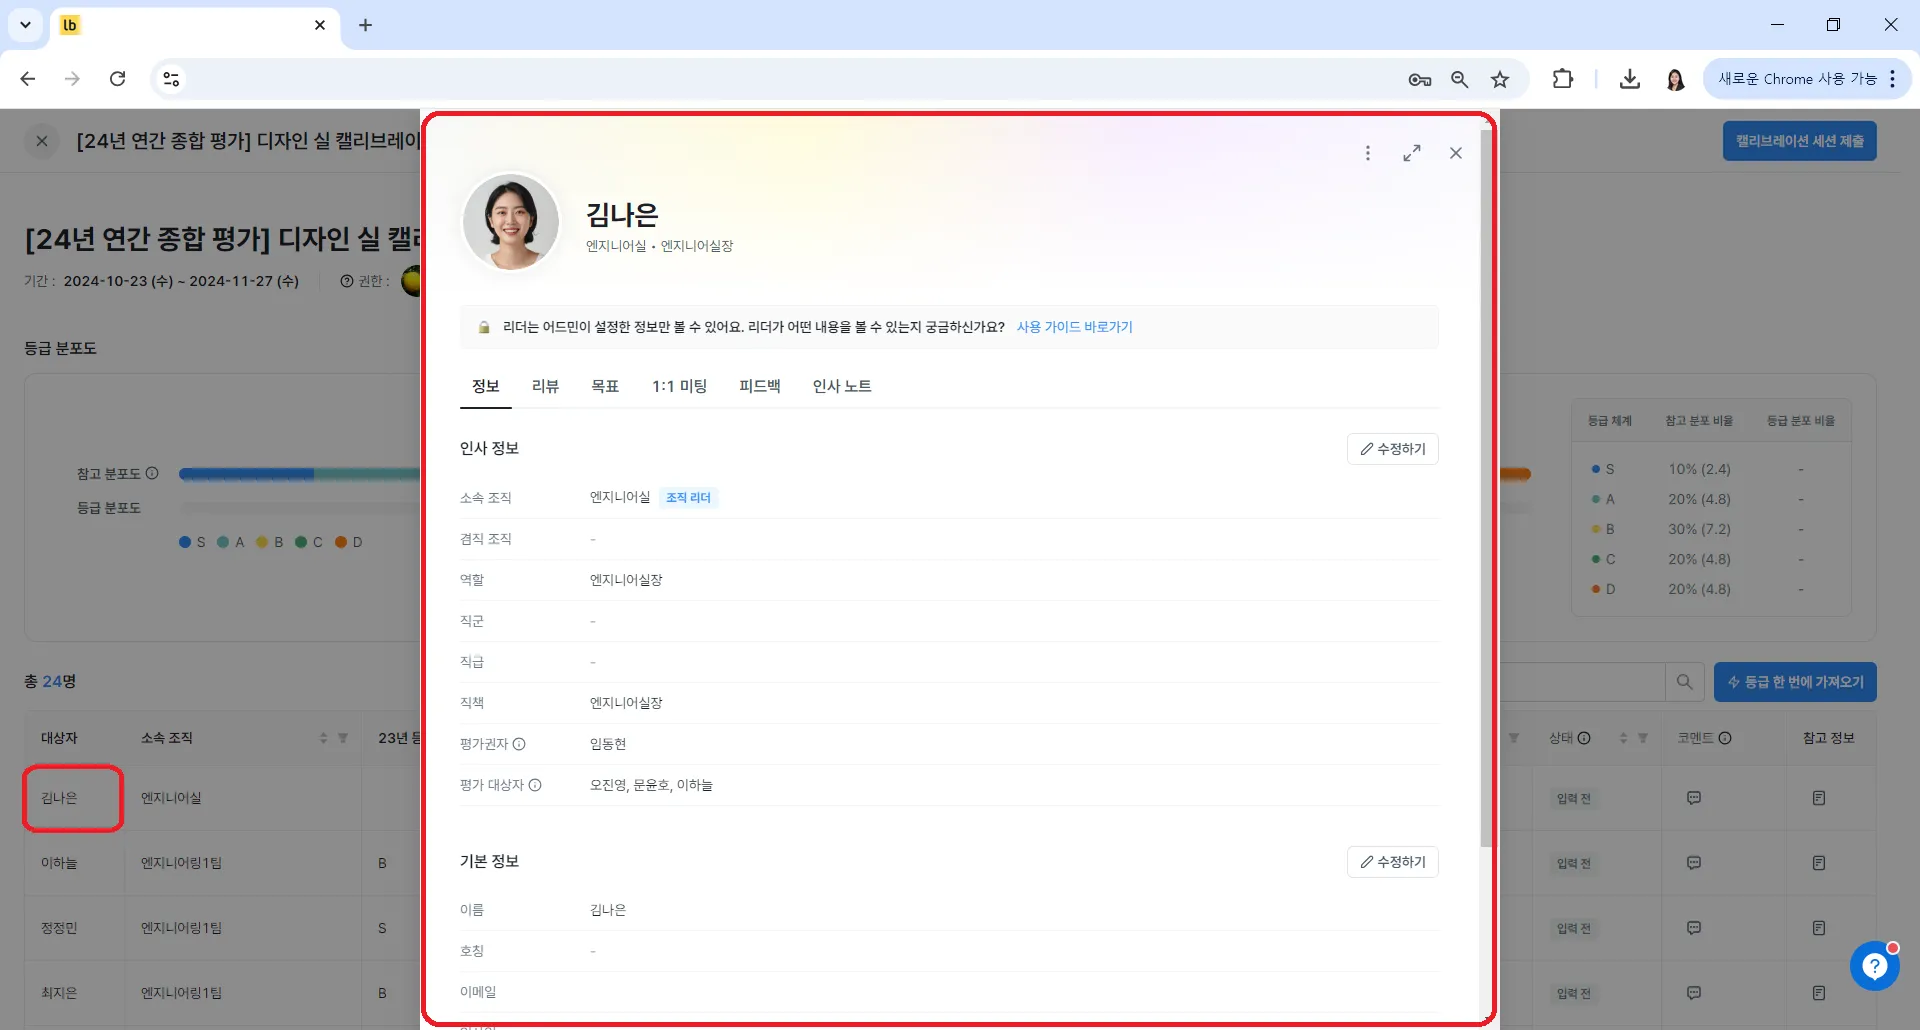Click the 김나은 profile photo
The width and height of the screenshot is (1920, 1030).
click(511, 222)
